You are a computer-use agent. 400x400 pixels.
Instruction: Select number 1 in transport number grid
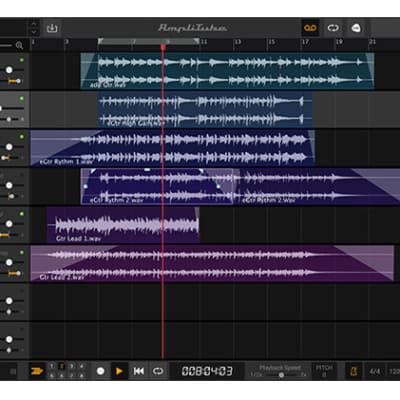point(52,366)
